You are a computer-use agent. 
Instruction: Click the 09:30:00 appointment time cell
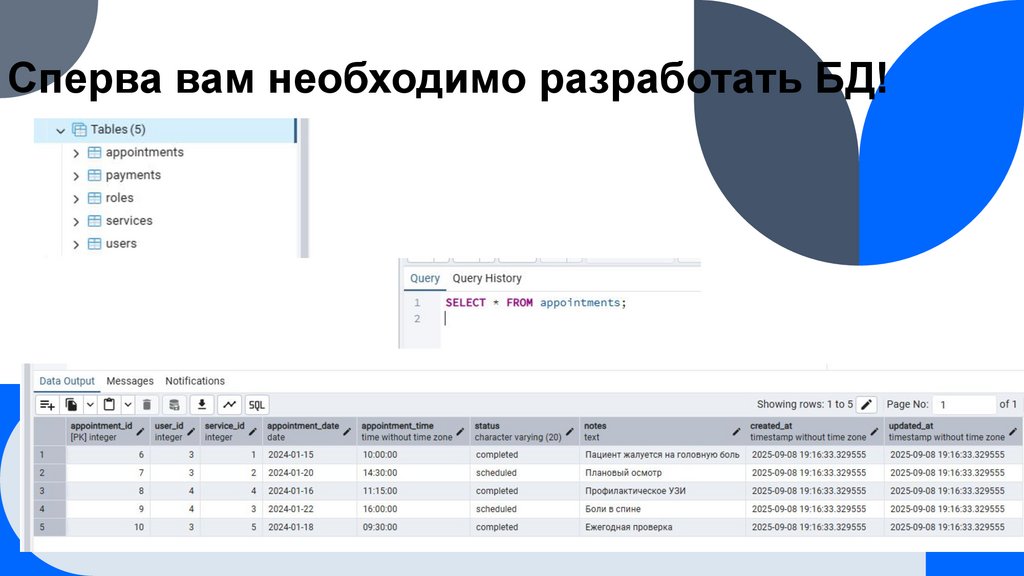(x=413, y=527)
